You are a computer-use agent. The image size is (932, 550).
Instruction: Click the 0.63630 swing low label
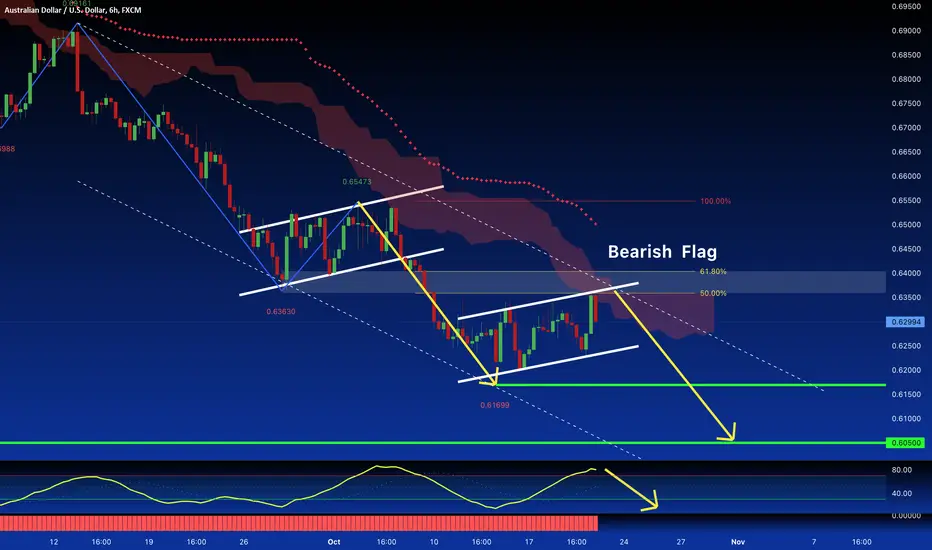(281, 311)
